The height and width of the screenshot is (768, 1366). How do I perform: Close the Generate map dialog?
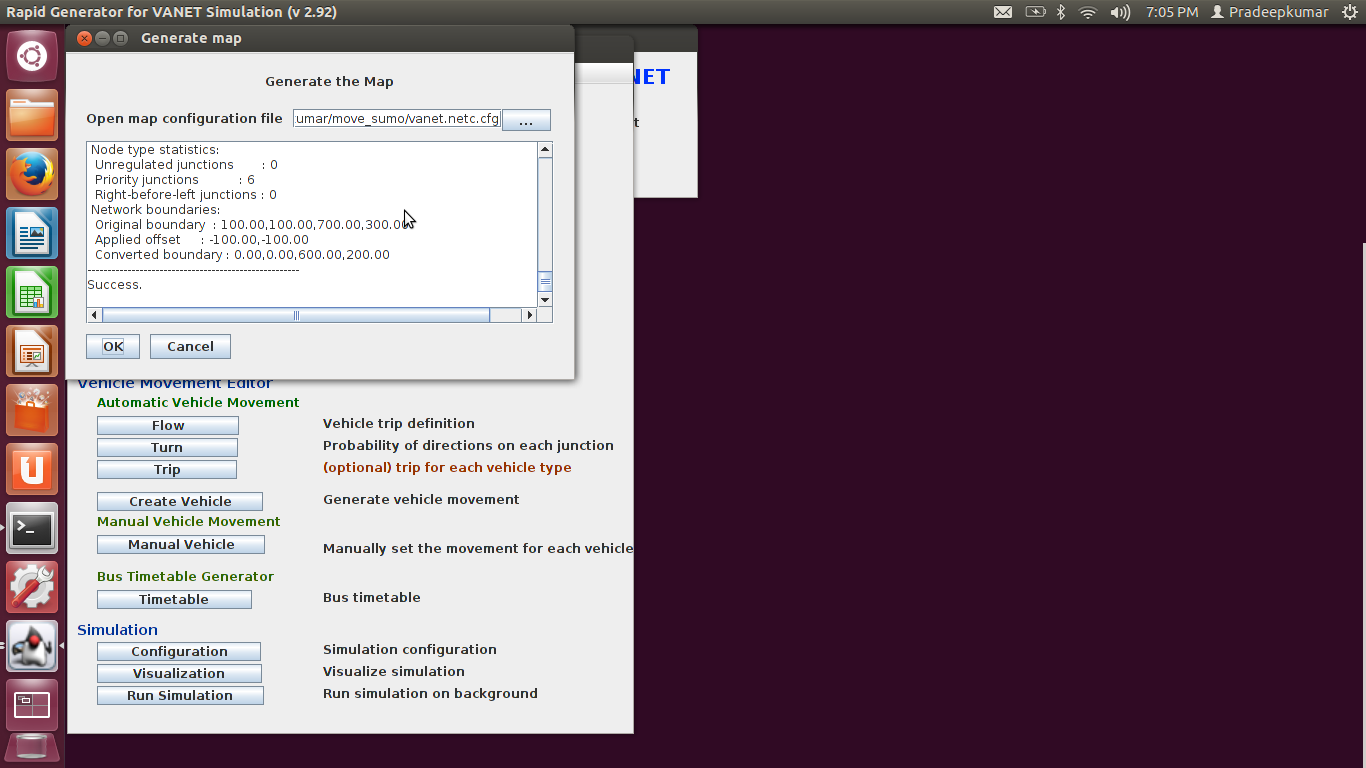click(84, 38)
